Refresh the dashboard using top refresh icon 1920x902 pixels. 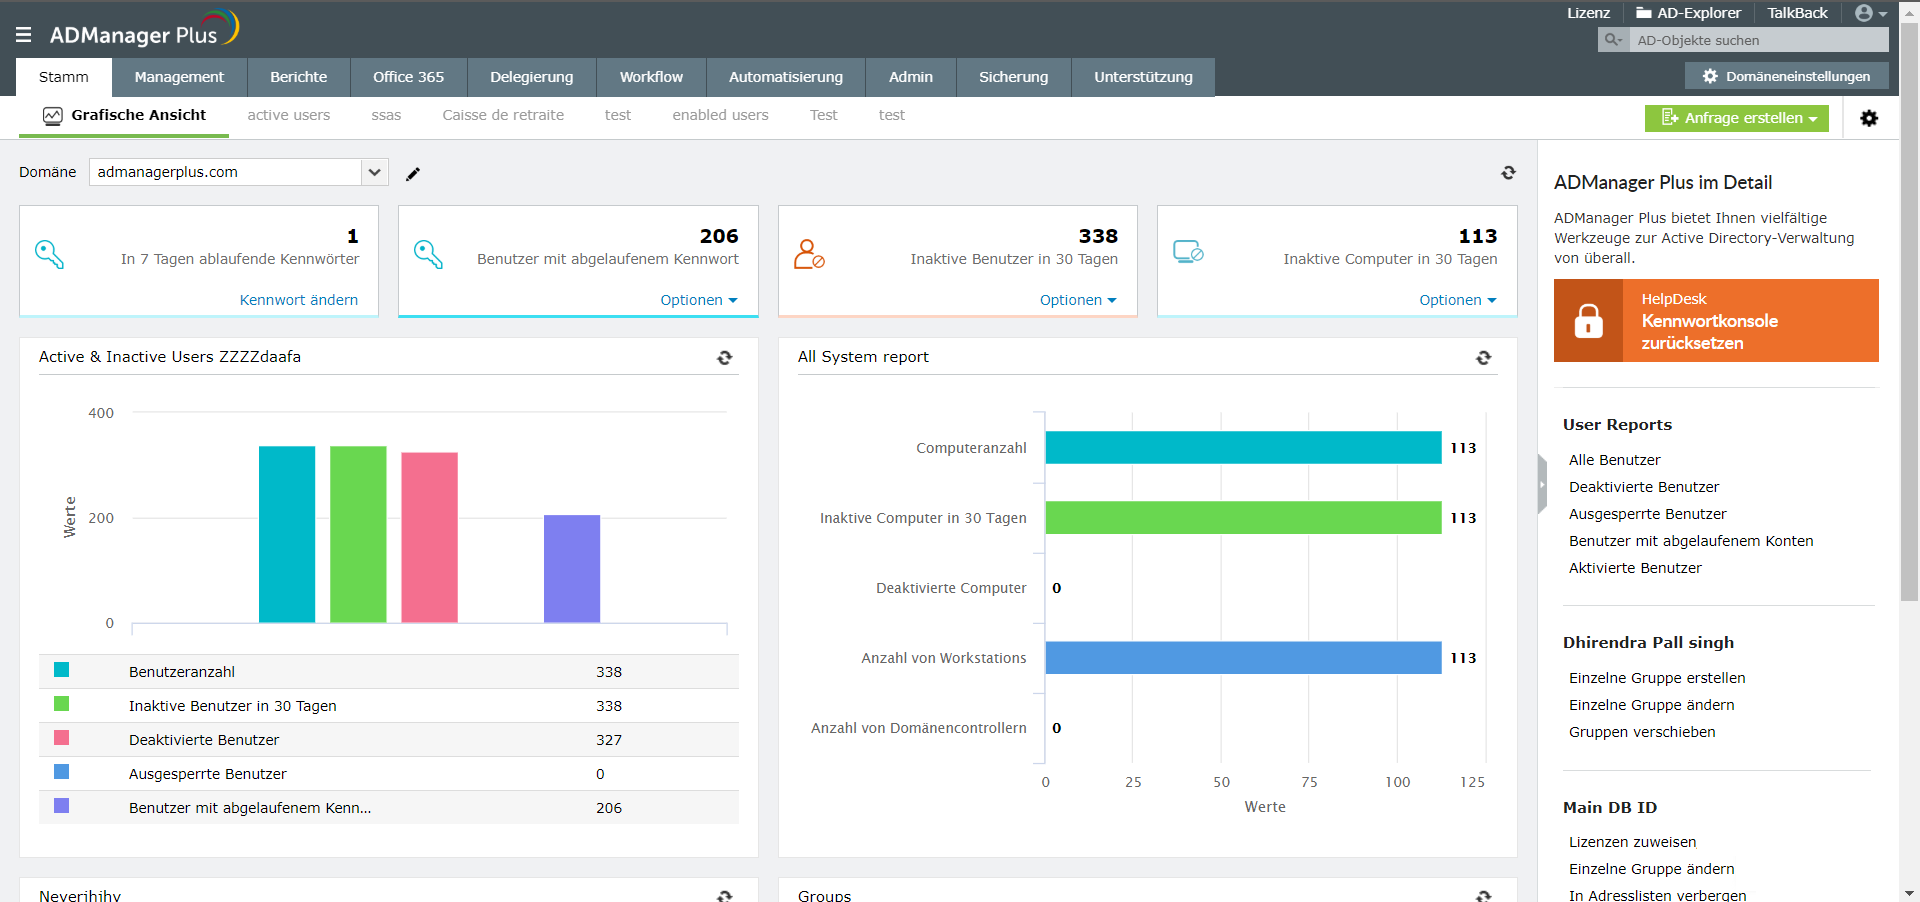[1508, 173]
